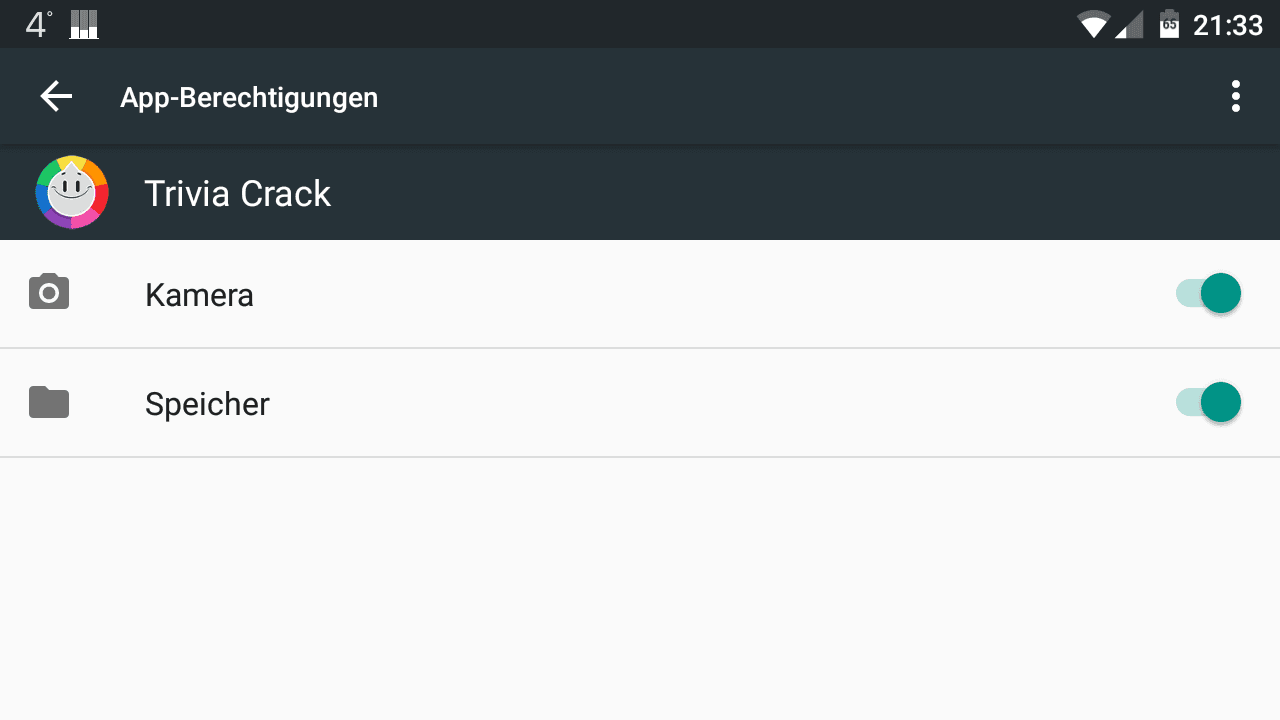Image resolution: width=1280 pixels, height=720 pixels.
Task: Go back using the arrow icon
Action: pyautogui.click(x=56, y=97)
